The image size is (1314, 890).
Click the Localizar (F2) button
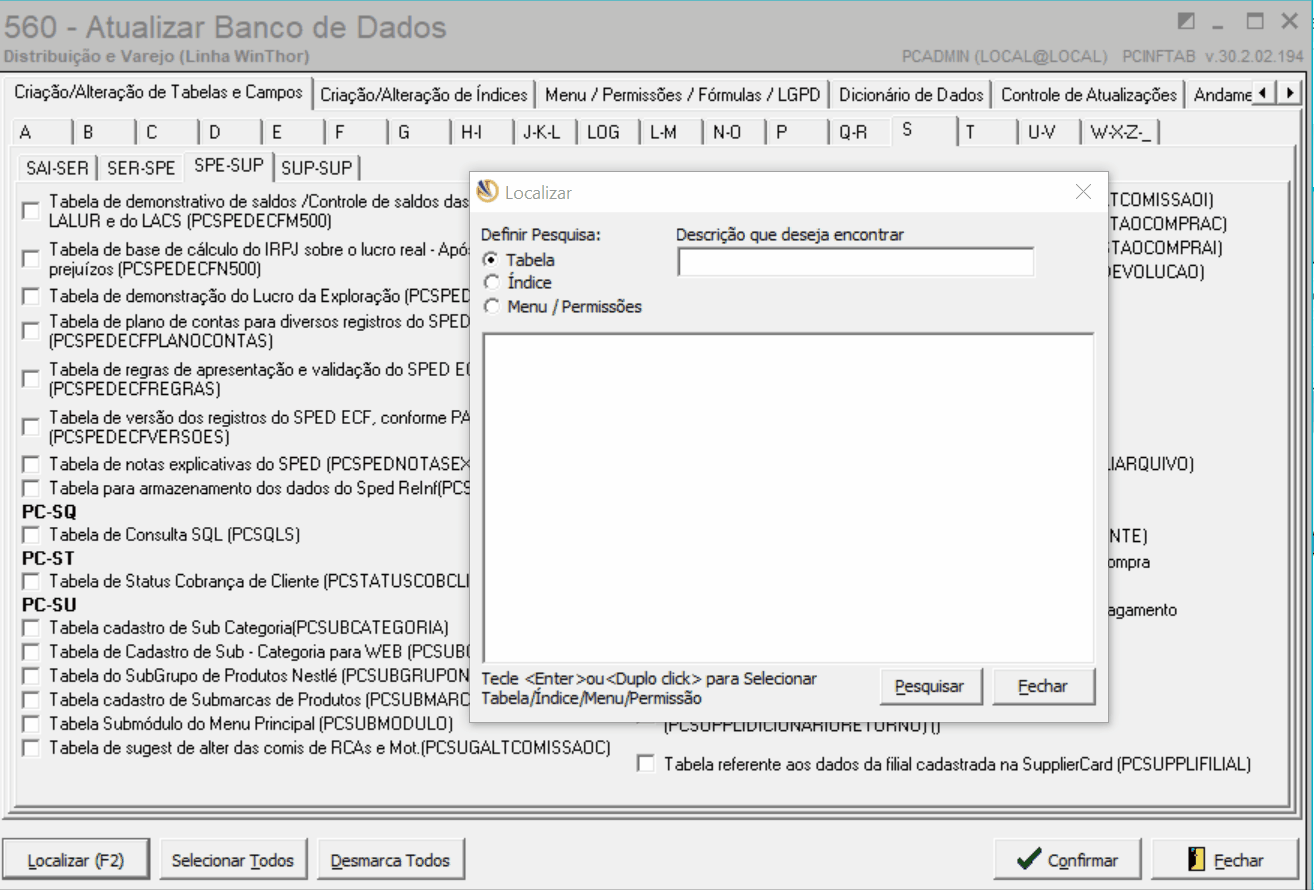(x=76, y=860)
